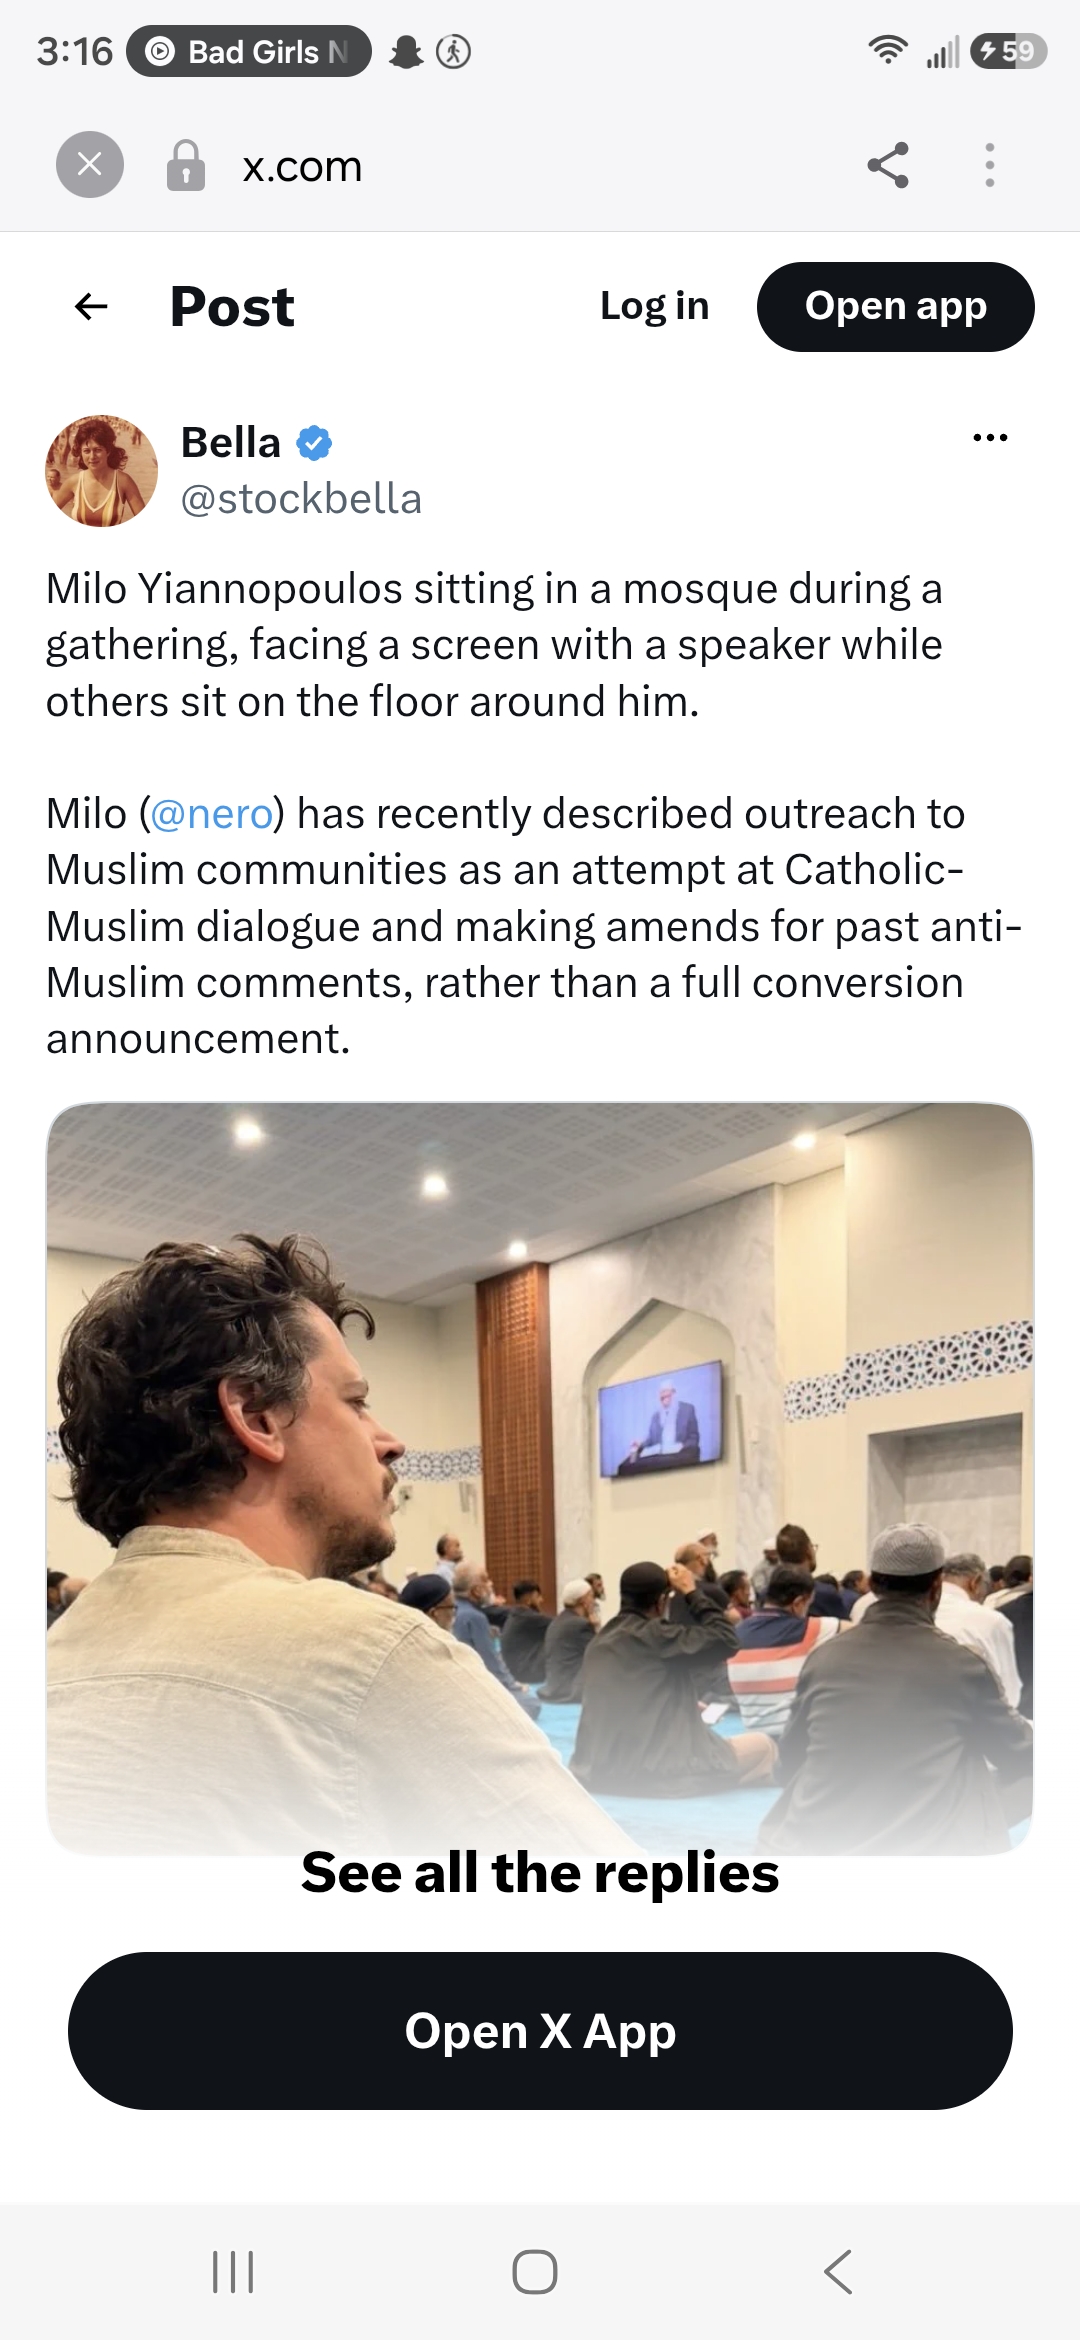The width and height of the screenshot is (1080, 2340).
Task: Tap the Bad Girls media notification pill
Action: tap(249, 51)
